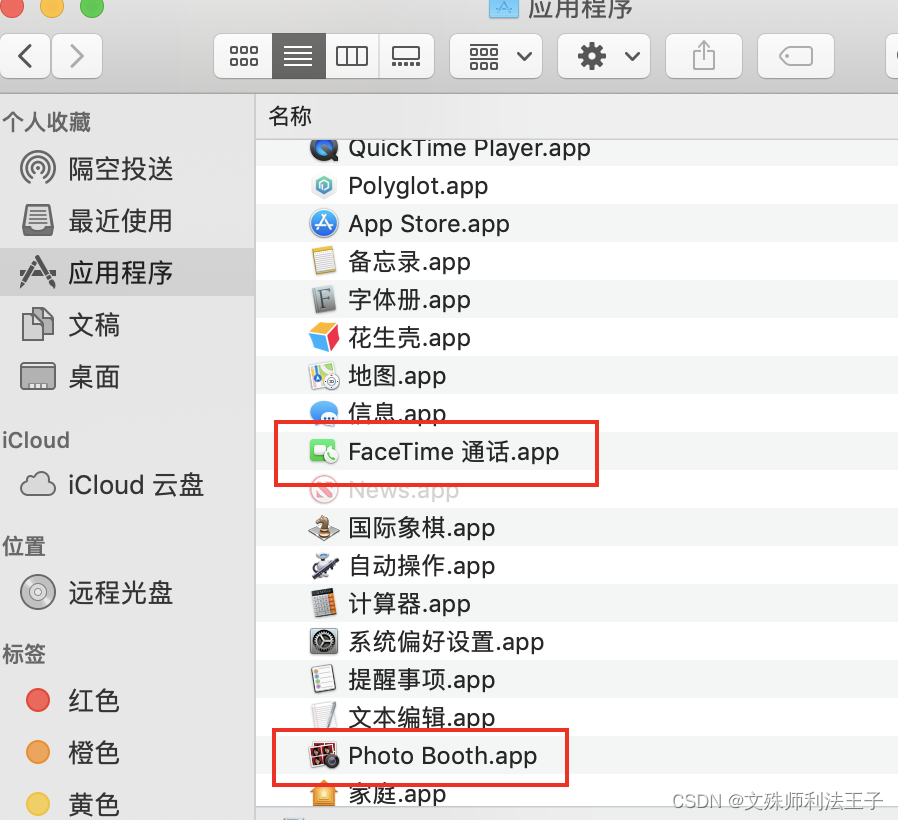
Task: Sort by the 名称 column header
Action: pos(290,116)
